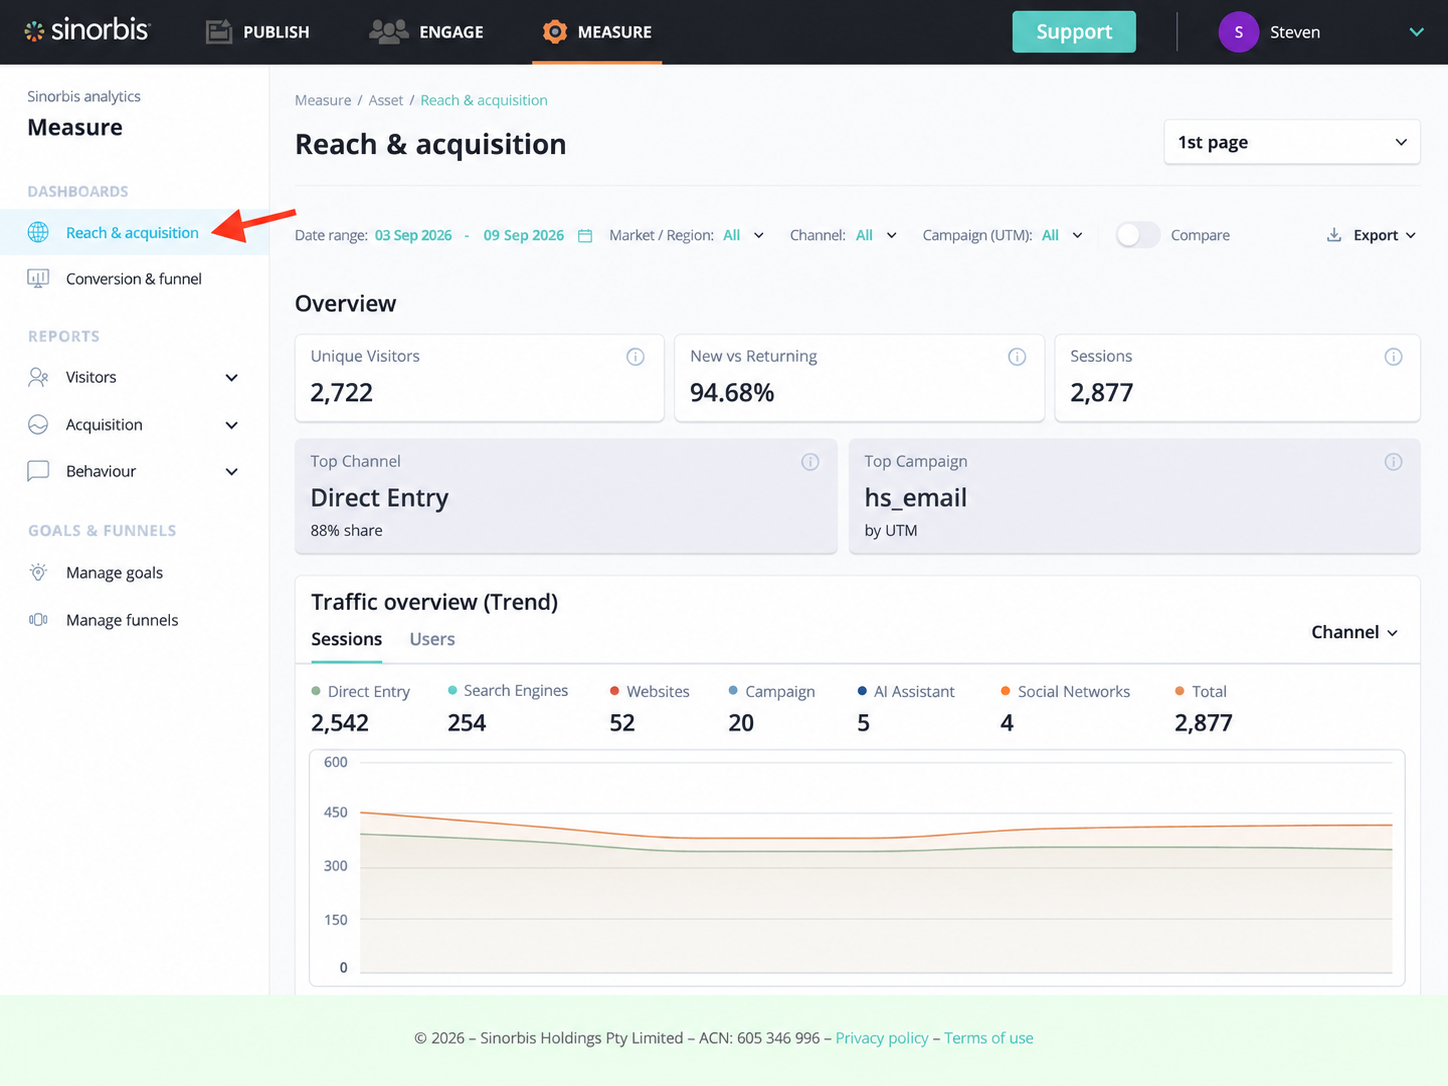Image resolution: width=1448 pixels, height=1086 pixels.
Task: Click the AI Assistant legend dot
Action: (862, 691)
